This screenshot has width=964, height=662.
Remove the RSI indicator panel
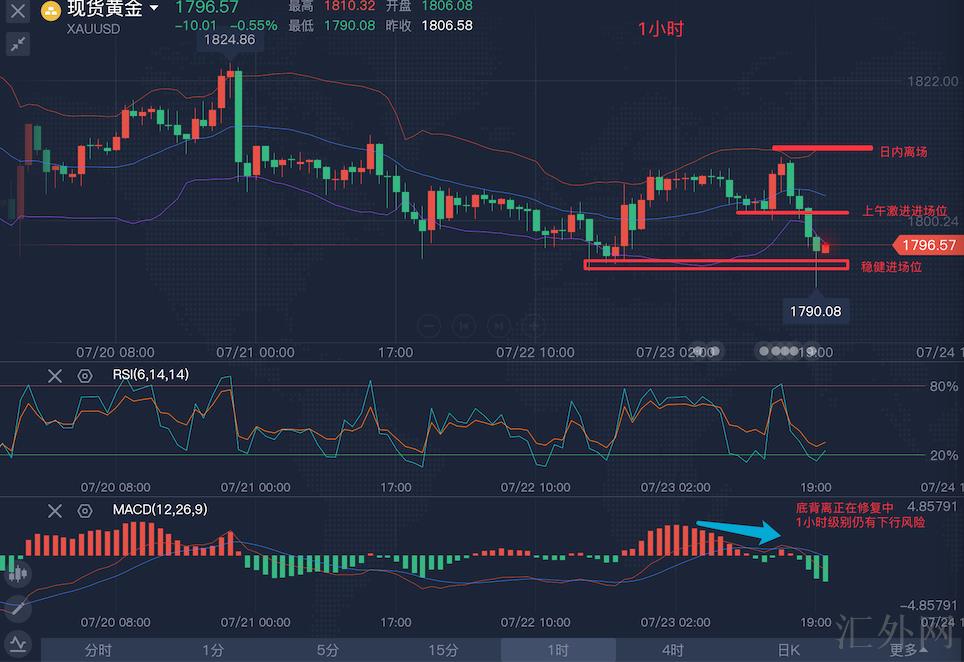coord(55,375)
